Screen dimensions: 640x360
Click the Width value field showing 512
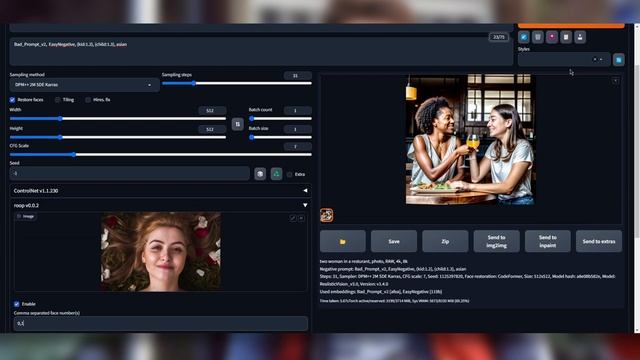click(212, 111)
